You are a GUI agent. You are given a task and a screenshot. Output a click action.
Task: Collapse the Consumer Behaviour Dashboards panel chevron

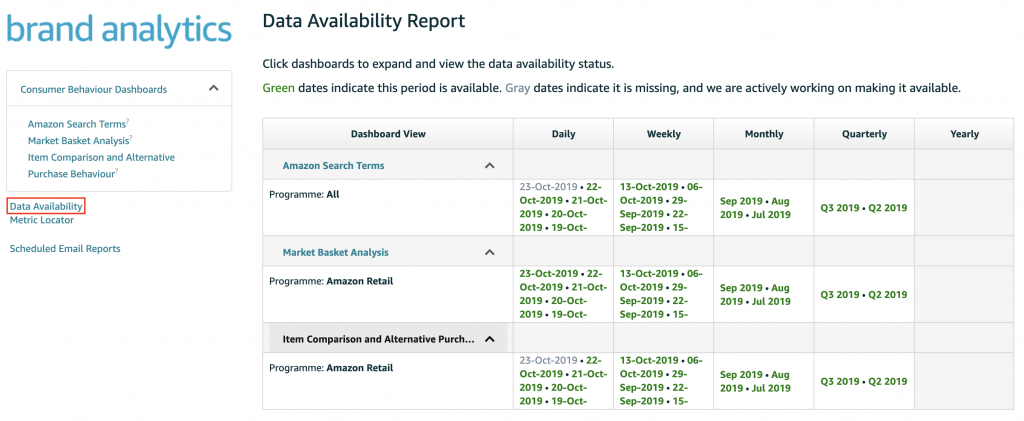(213, 88)
